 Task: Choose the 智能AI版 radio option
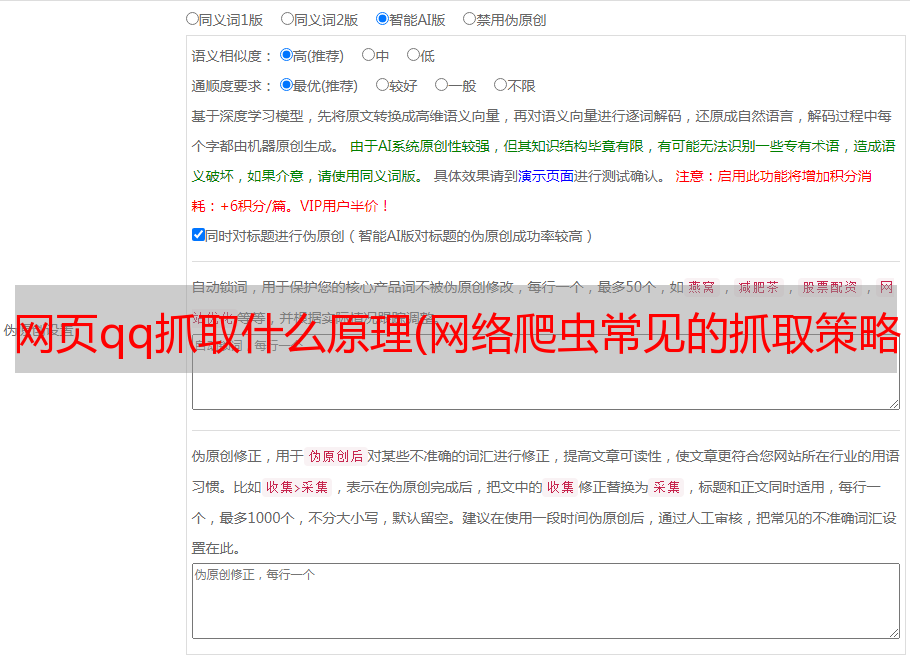click(x=382, y=19)
